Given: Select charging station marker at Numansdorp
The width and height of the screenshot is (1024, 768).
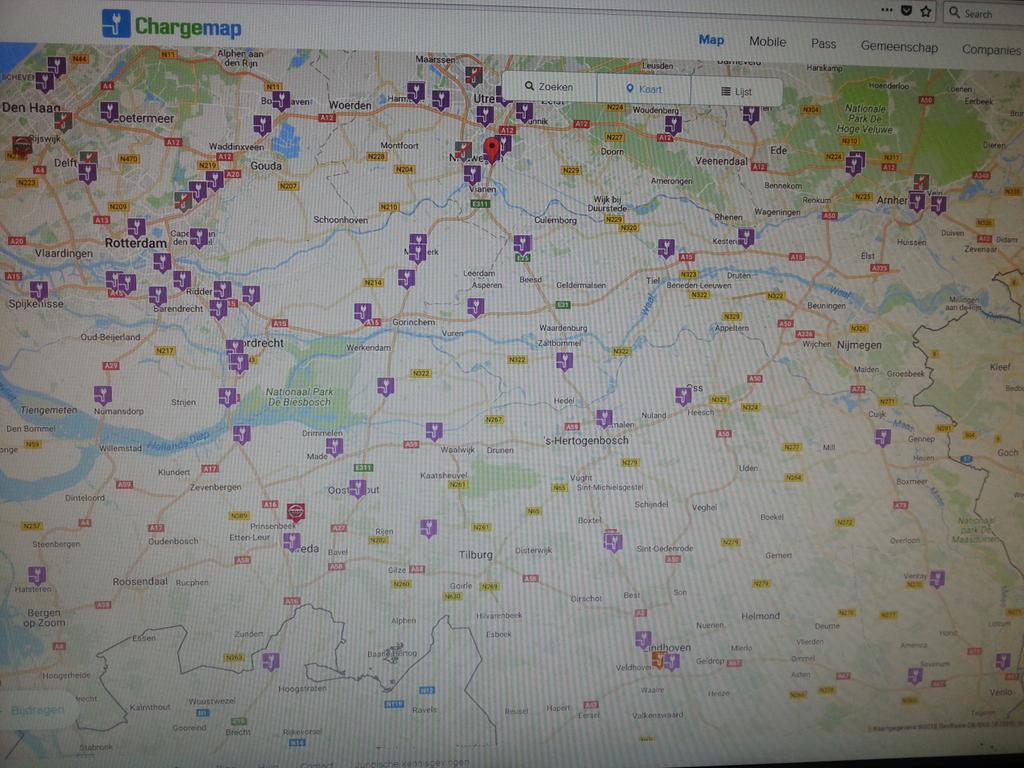Looking at the screenshot, I should [x=103, y=395].
